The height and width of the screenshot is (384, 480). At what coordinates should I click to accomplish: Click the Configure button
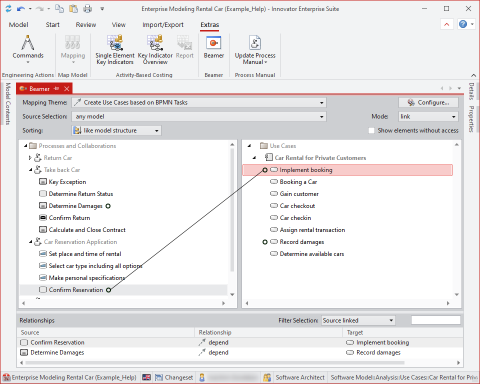point(428,103)
